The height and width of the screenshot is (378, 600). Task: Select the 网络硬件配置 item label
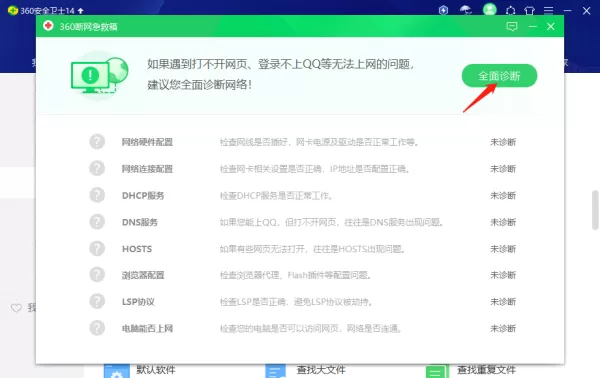[147, 142]
